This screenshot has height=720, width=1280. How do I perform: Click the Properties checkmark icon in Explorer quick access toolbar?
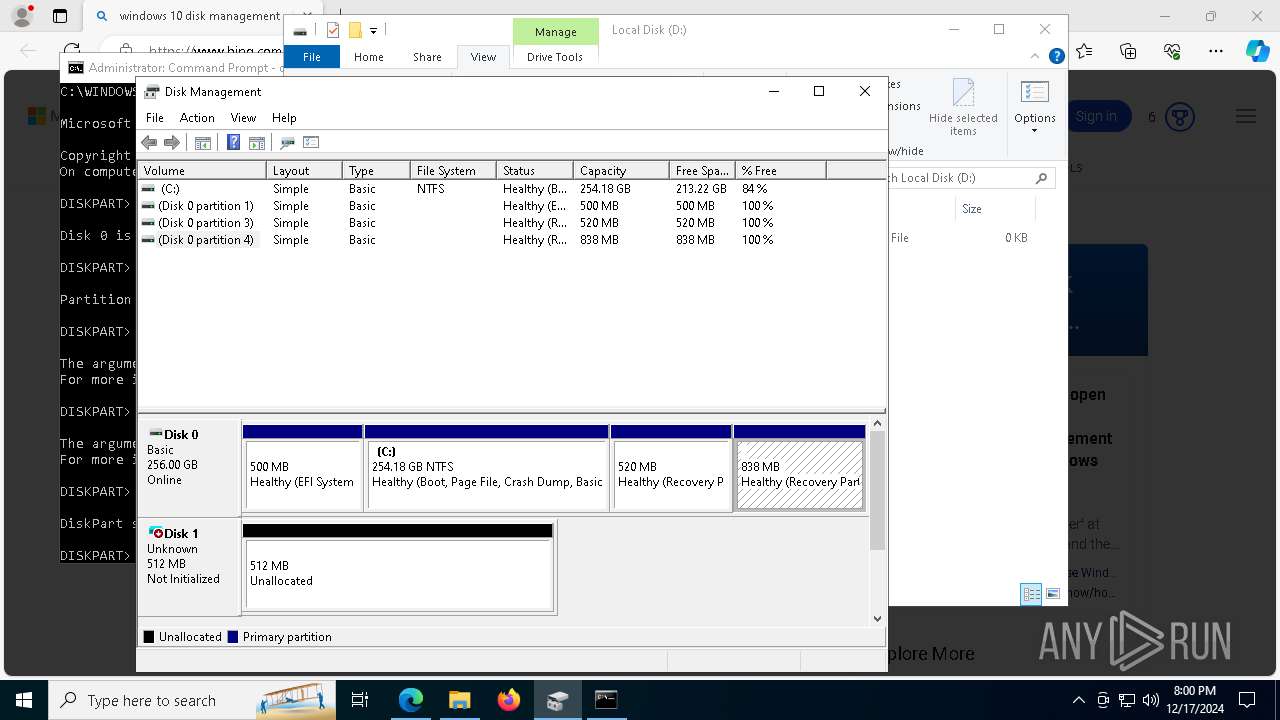tap(333, 30)
